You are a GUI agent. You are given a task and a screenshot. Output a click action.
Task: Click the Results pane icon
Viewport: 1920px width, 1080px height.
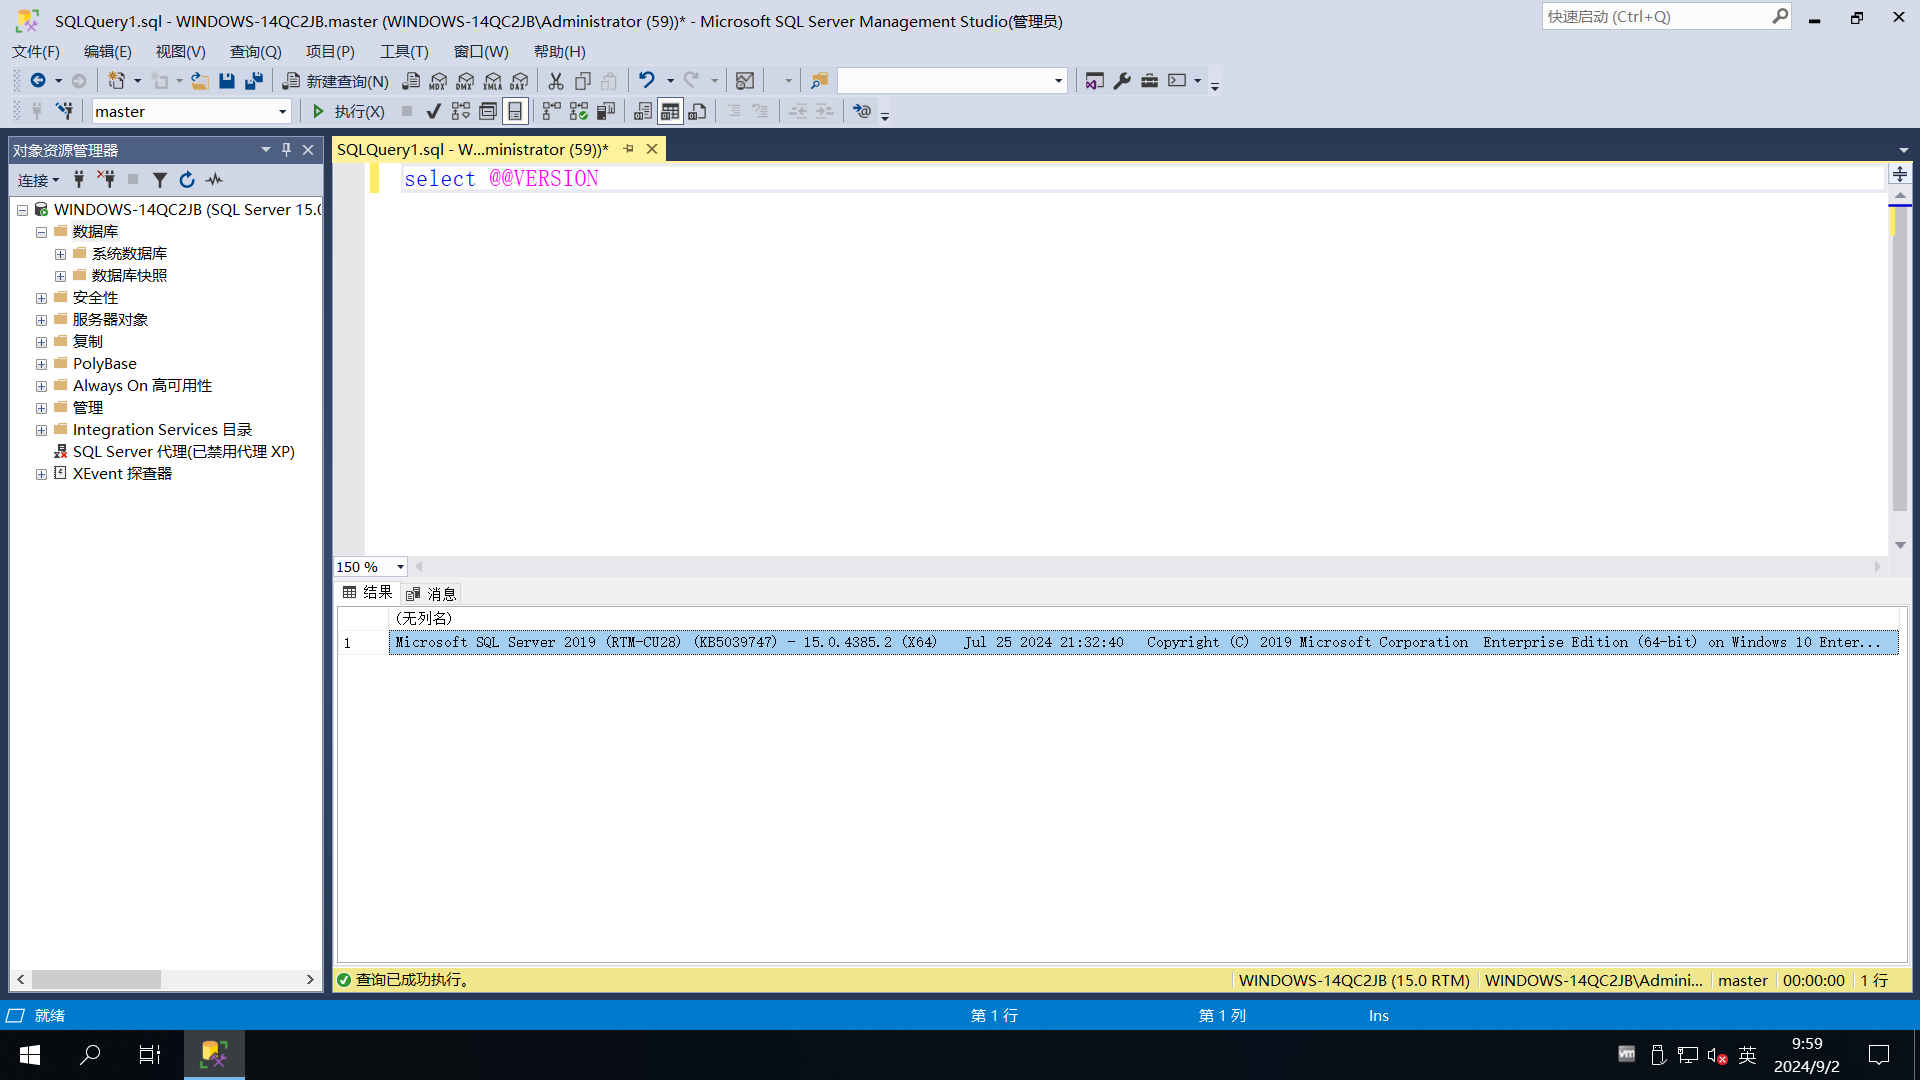pyautogui.click(x=514, y=111)
